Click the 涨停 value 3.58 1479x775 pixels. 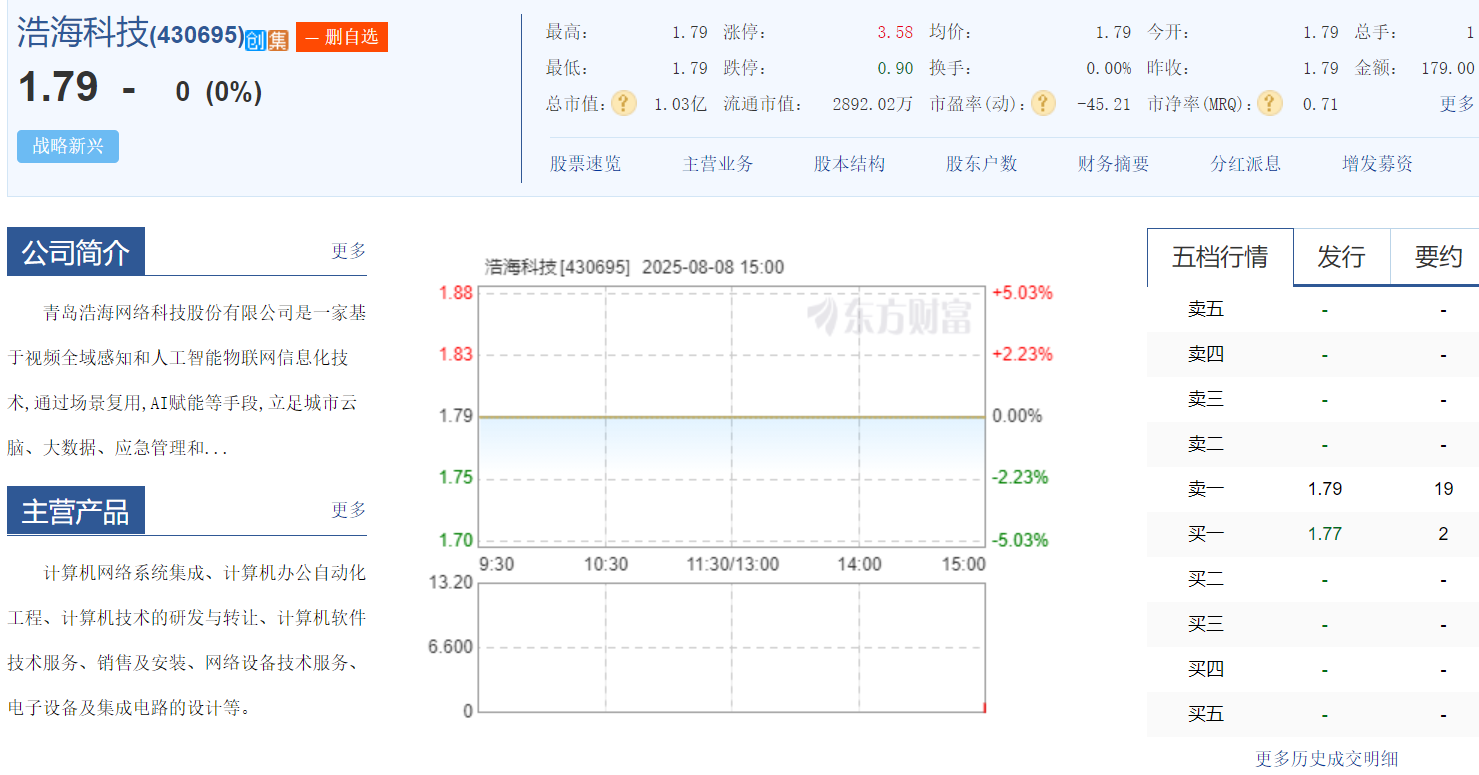pos(895,32)
